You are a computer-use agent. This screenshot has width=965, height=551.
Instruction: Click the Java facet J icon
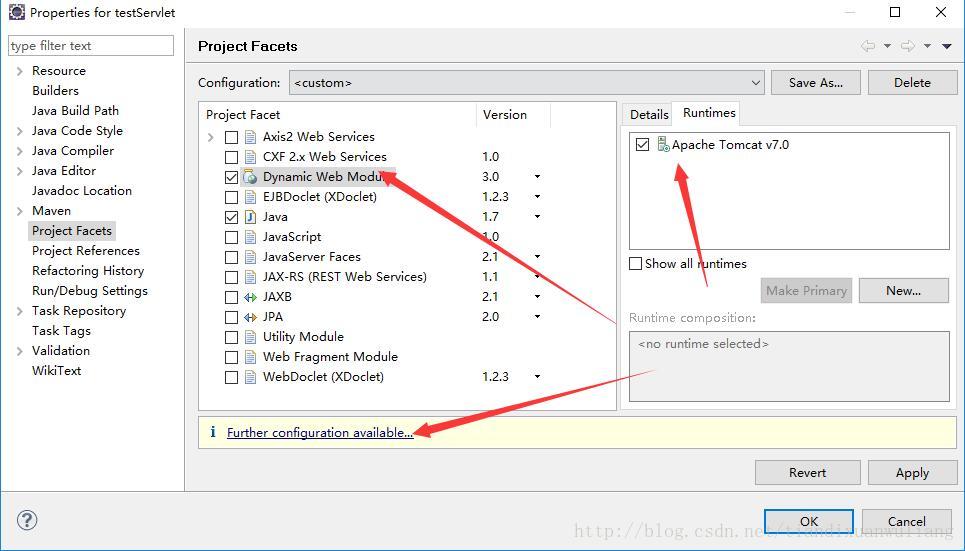click(250, 217)
